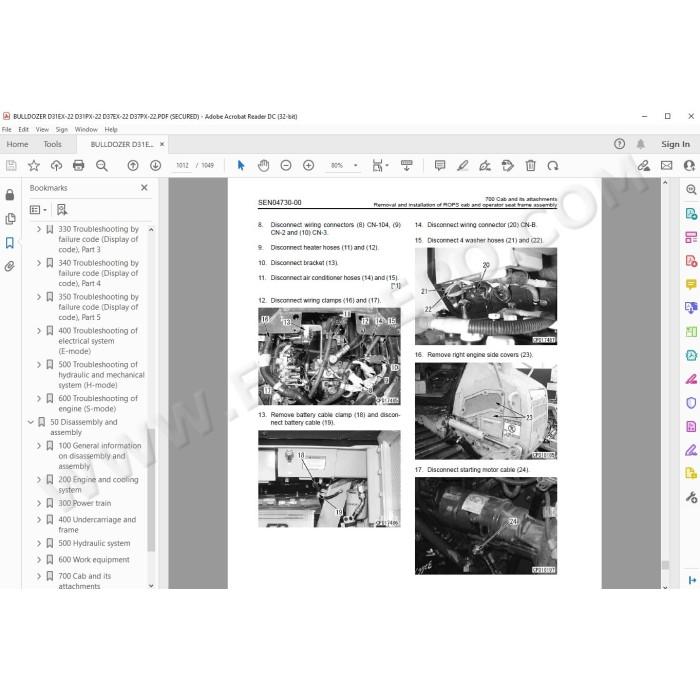Image resolution: width=700 pixels, height=700 pixels.
Task: Open the zoom percentage dropdown
Action: pos(355,166)
